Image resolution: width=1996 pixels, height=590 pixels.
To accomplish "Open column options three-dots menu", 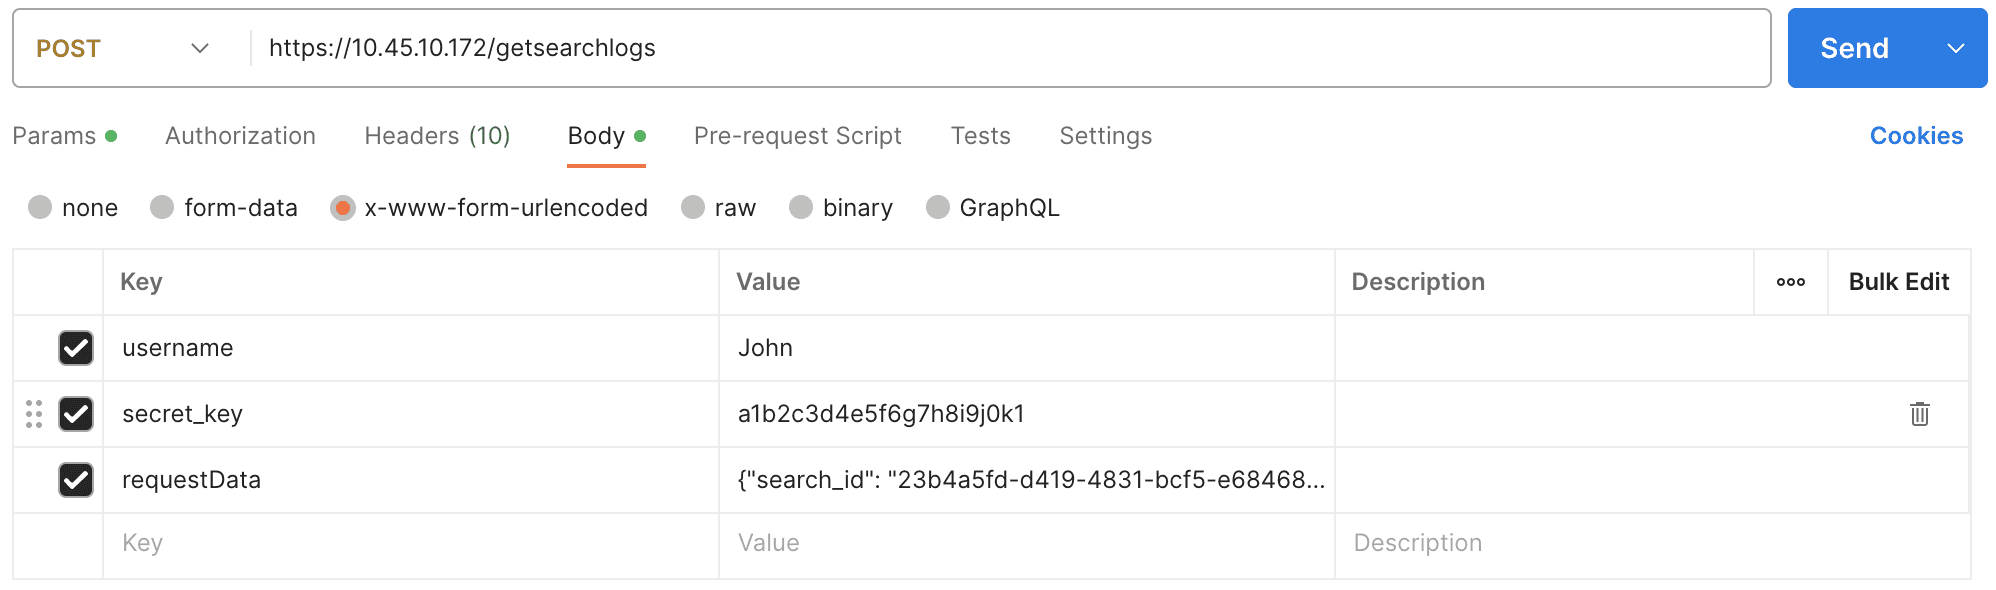I will [1790, 282].
